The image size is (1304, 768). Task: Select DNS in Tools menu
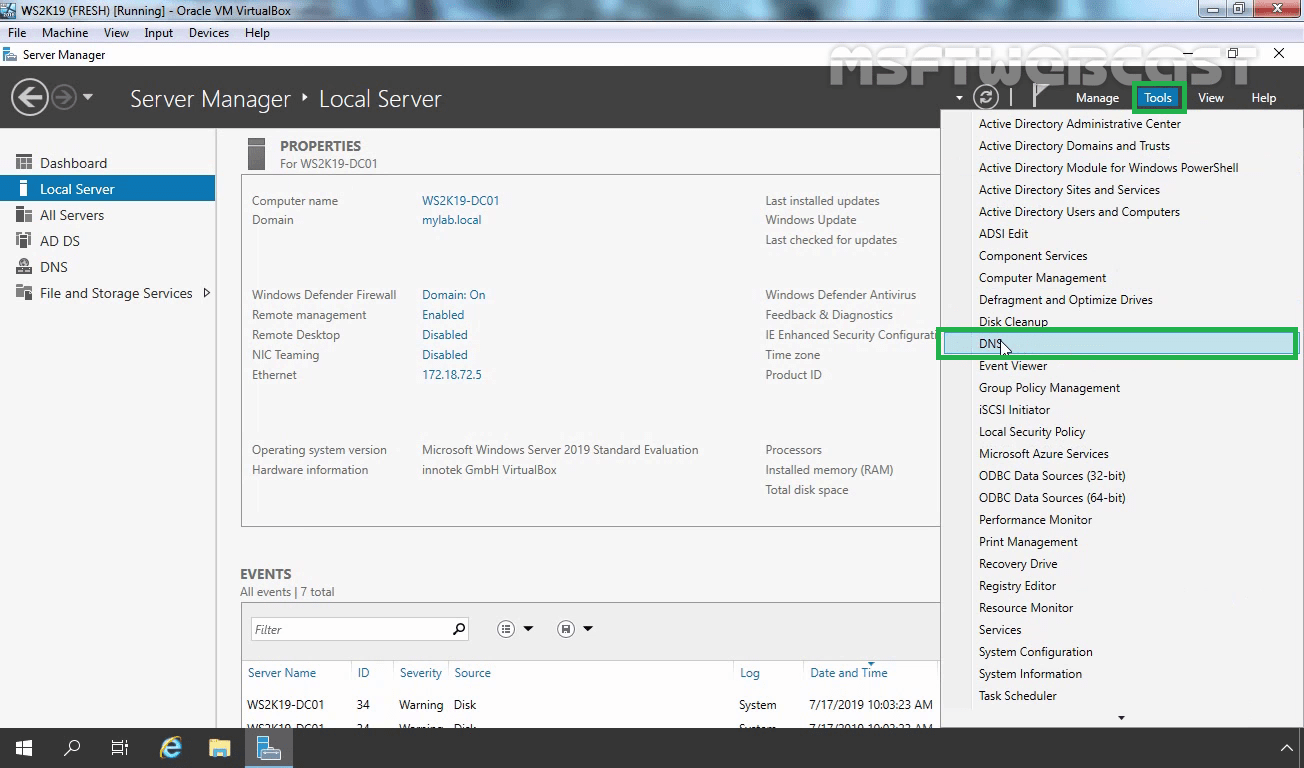click(x=1119, y=344)
